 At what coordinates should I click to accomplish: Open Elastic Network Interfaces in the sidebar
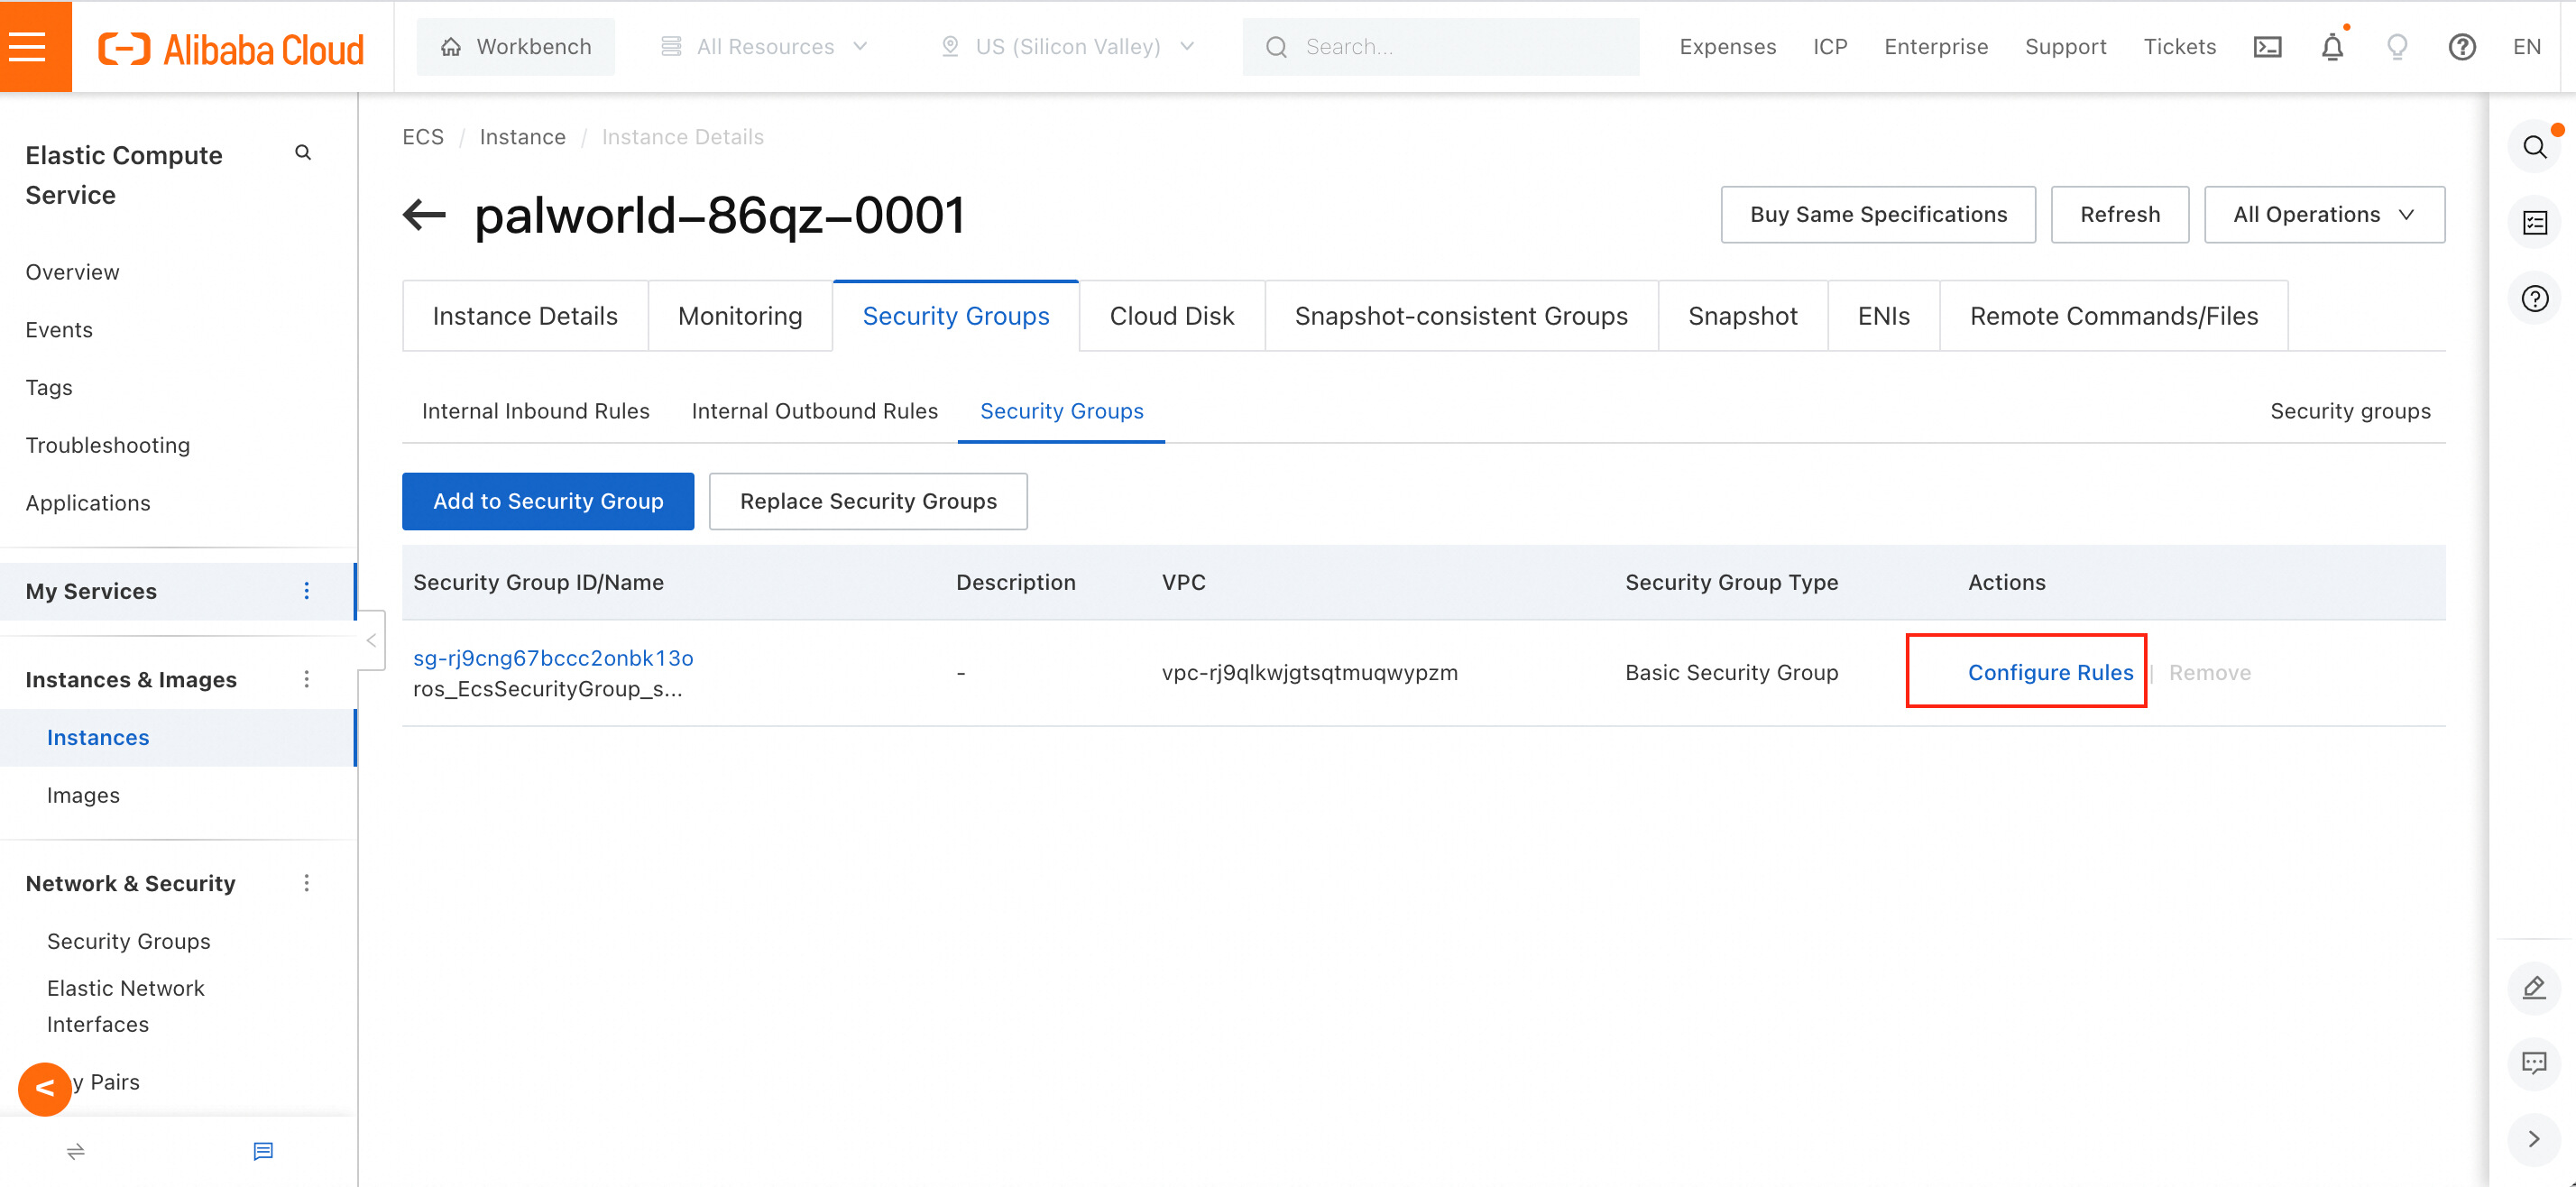click(x=125, y=1006)
